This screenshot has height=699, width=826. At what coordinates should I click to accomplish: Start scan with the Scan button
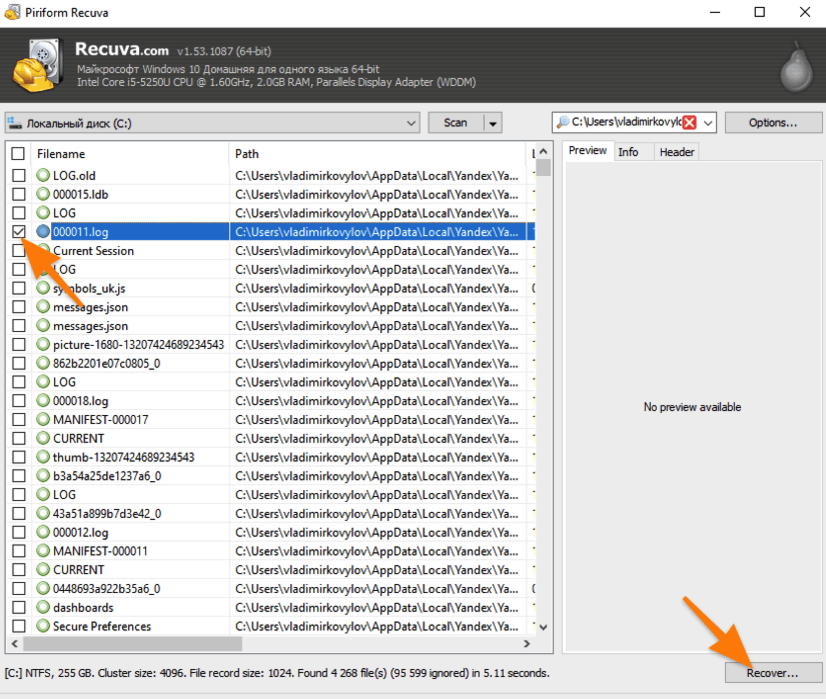pyautogui.click(x=456, y=123)
